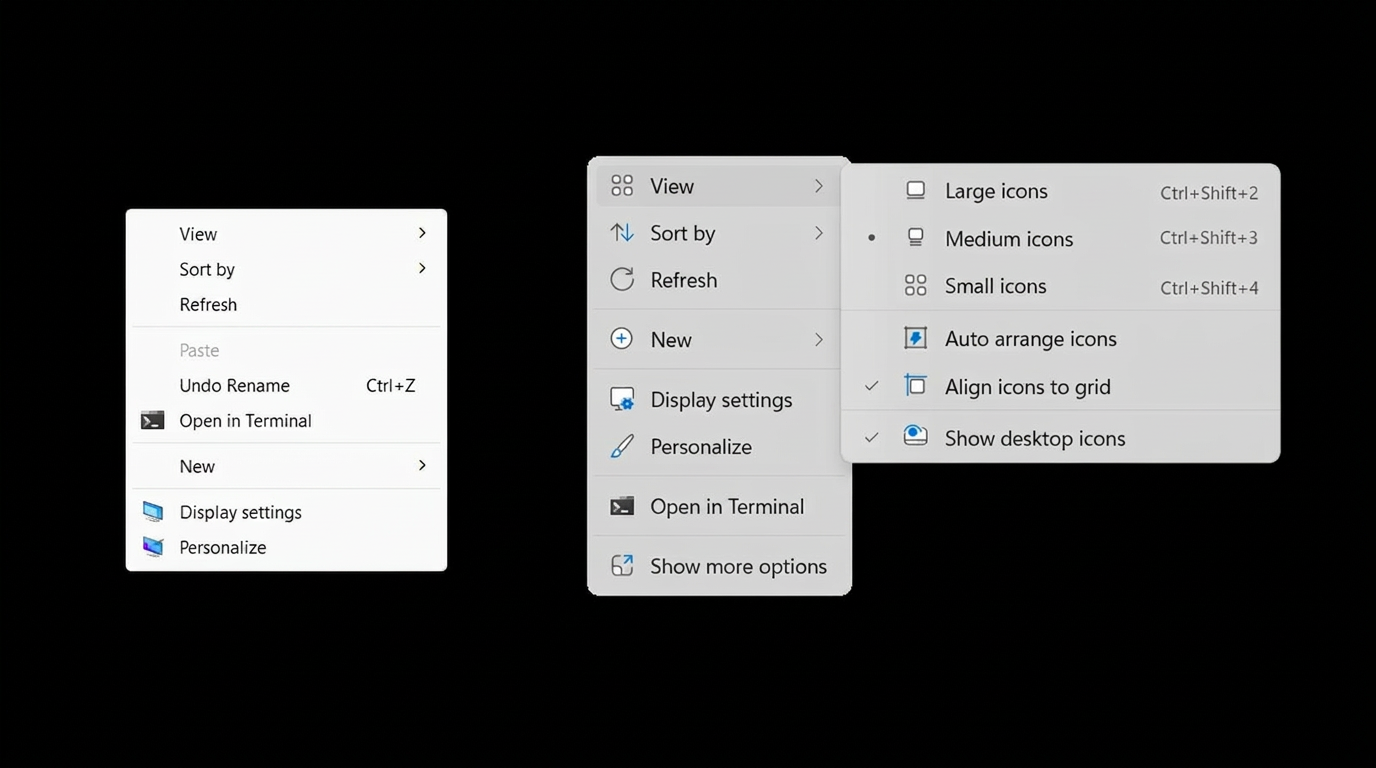The width and height of the screenshot is (1376, 768).
Task: Click the terminal icon in the classic menu
Action: [152, 421]
